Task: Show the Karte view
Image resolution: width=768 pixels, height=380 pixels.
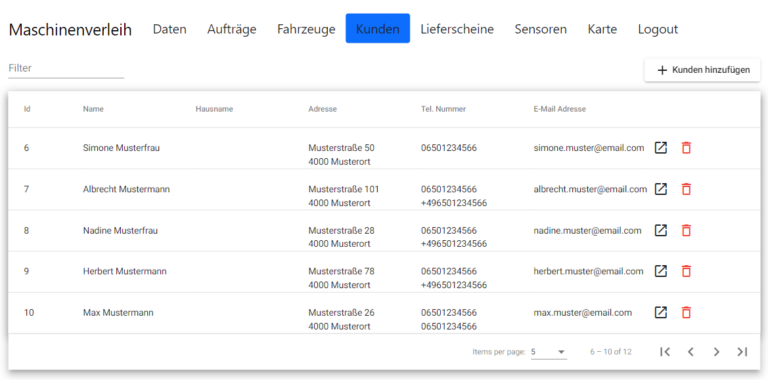Action: point(602,29)
